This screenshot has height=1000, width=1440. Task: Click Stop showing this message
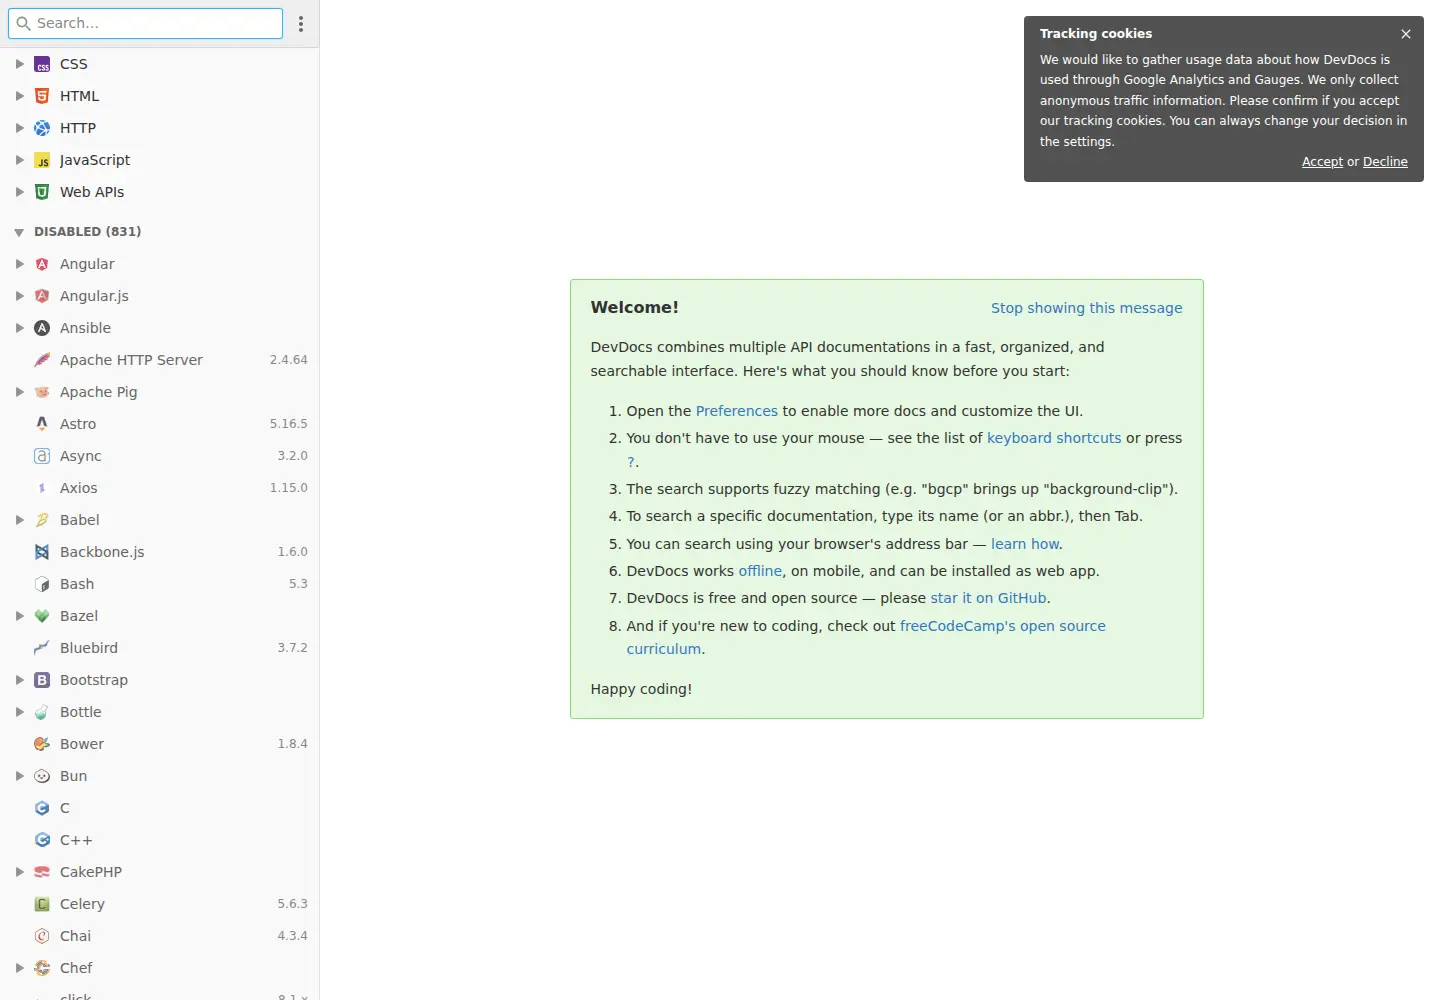1086,308
